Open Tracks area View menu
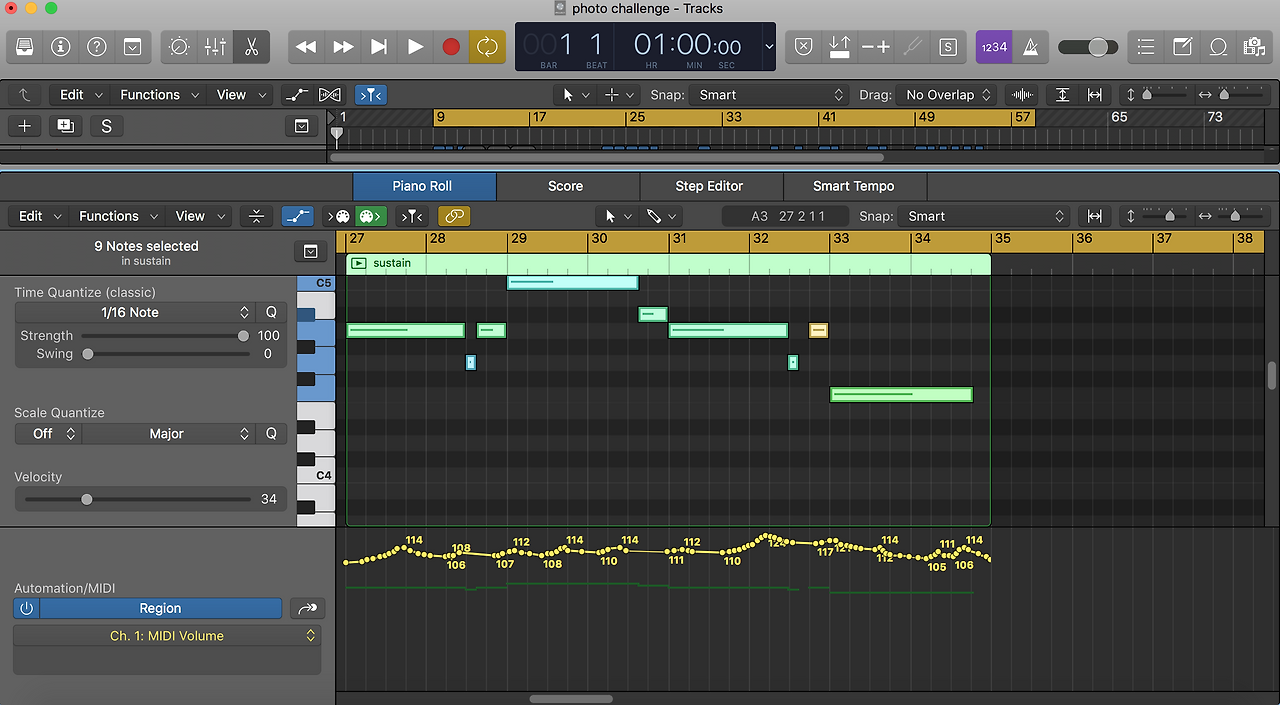The image size is (1280, 705). pos(240,95)
